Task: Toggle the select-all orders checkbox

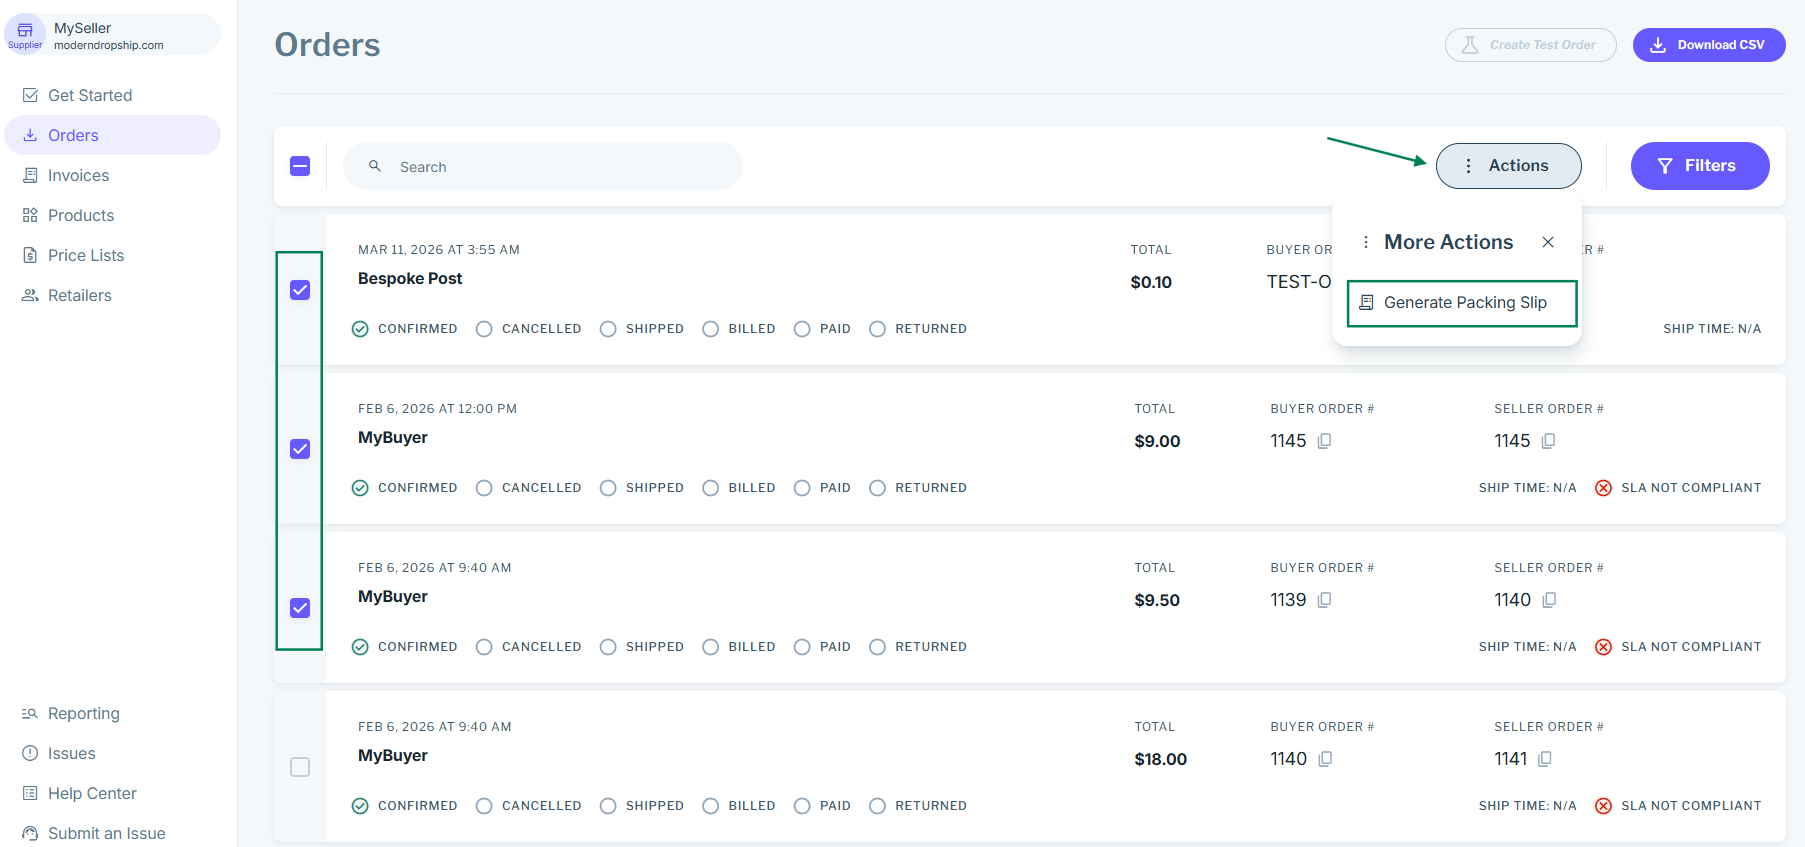Action: 300,166
